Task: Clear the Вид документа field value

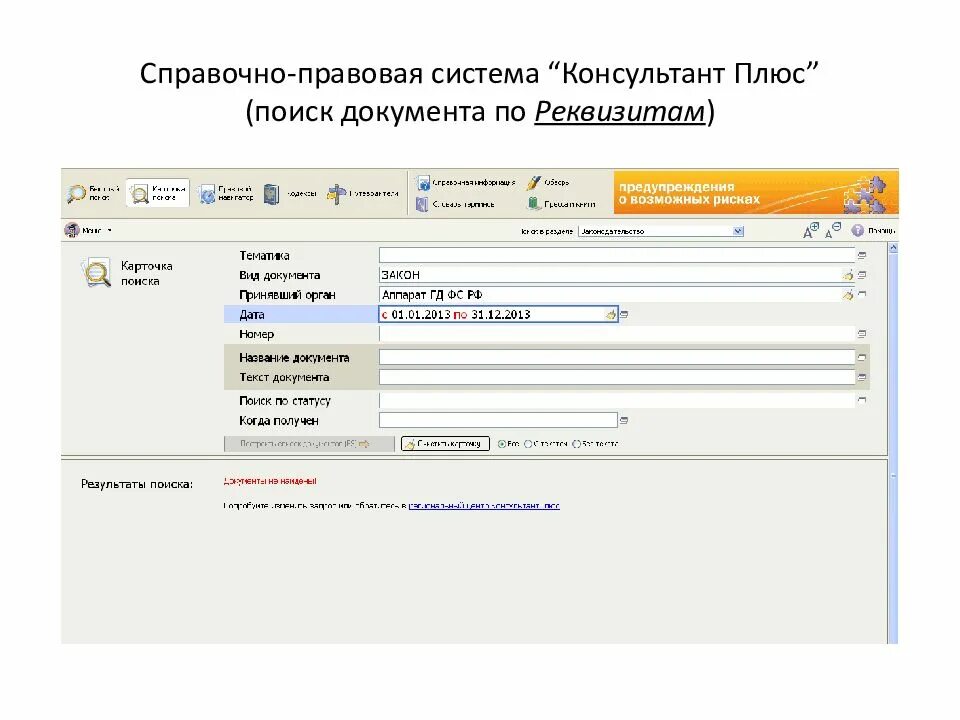Action: point(847,276)
